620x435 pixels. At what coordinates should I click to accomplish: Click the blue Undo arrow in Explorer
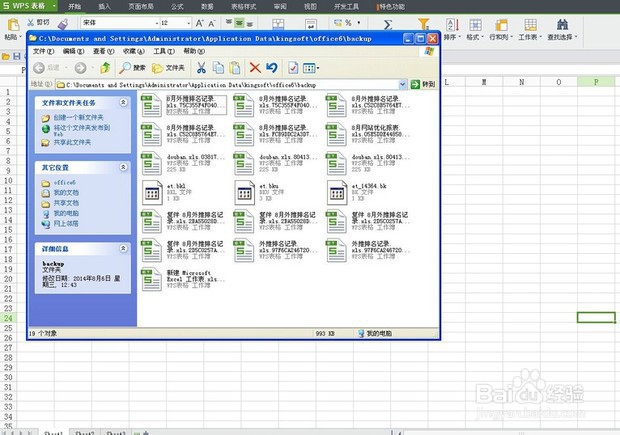click(272, 68)
